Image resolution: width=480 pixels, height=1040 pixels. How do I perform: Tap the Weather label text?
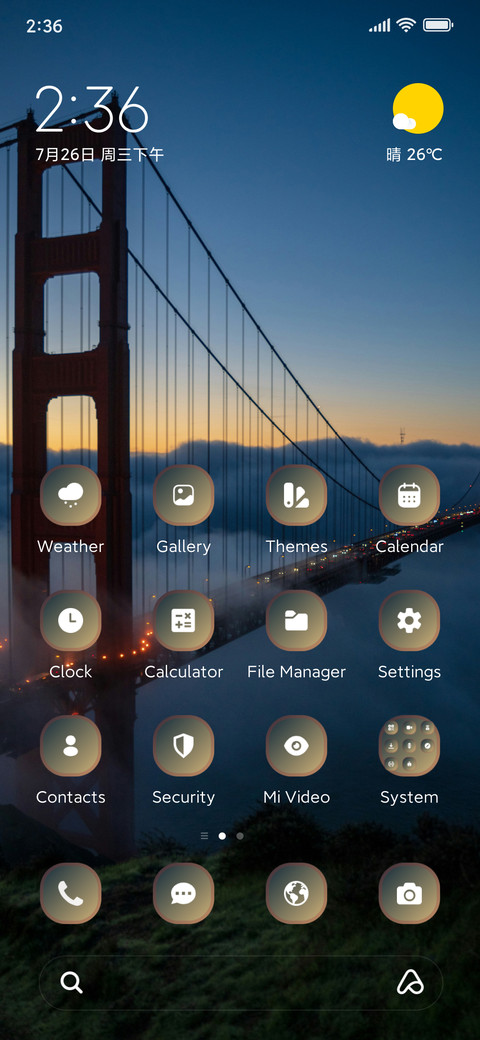[x=70, y=547]
